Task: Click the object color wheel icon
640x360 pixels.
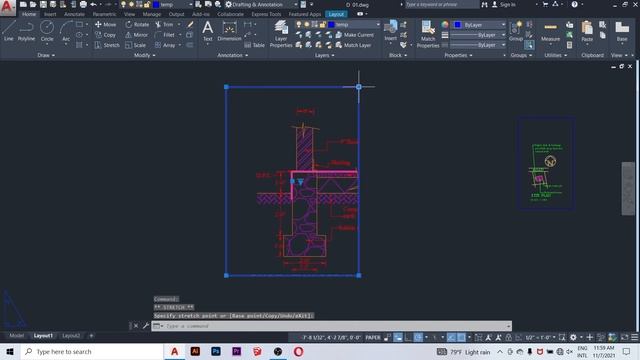Action: pyautogui.click(x=445, y=24)
